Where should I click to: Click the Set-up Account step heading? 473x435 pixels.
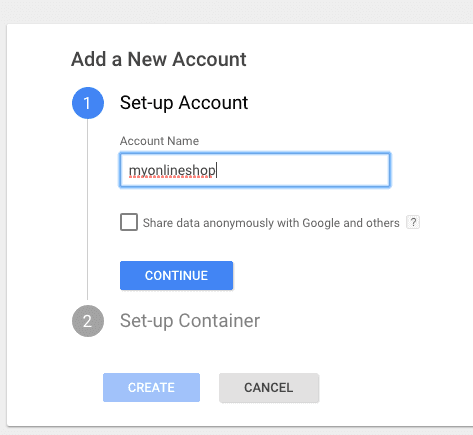click(184, 103)
